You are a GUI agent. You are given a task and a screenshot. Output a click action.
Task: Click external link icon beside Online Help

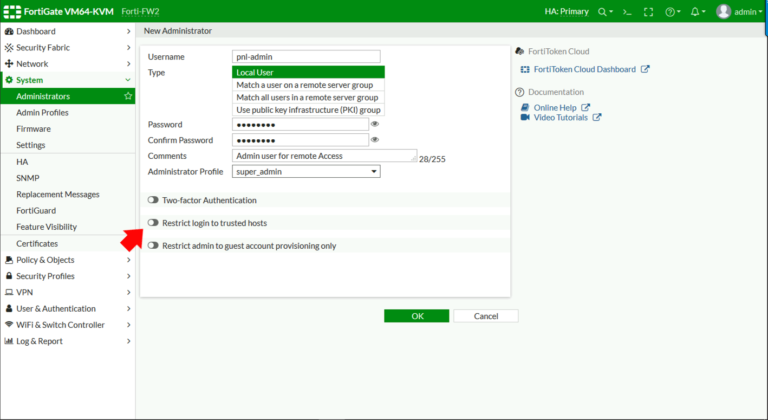[585, 107]
